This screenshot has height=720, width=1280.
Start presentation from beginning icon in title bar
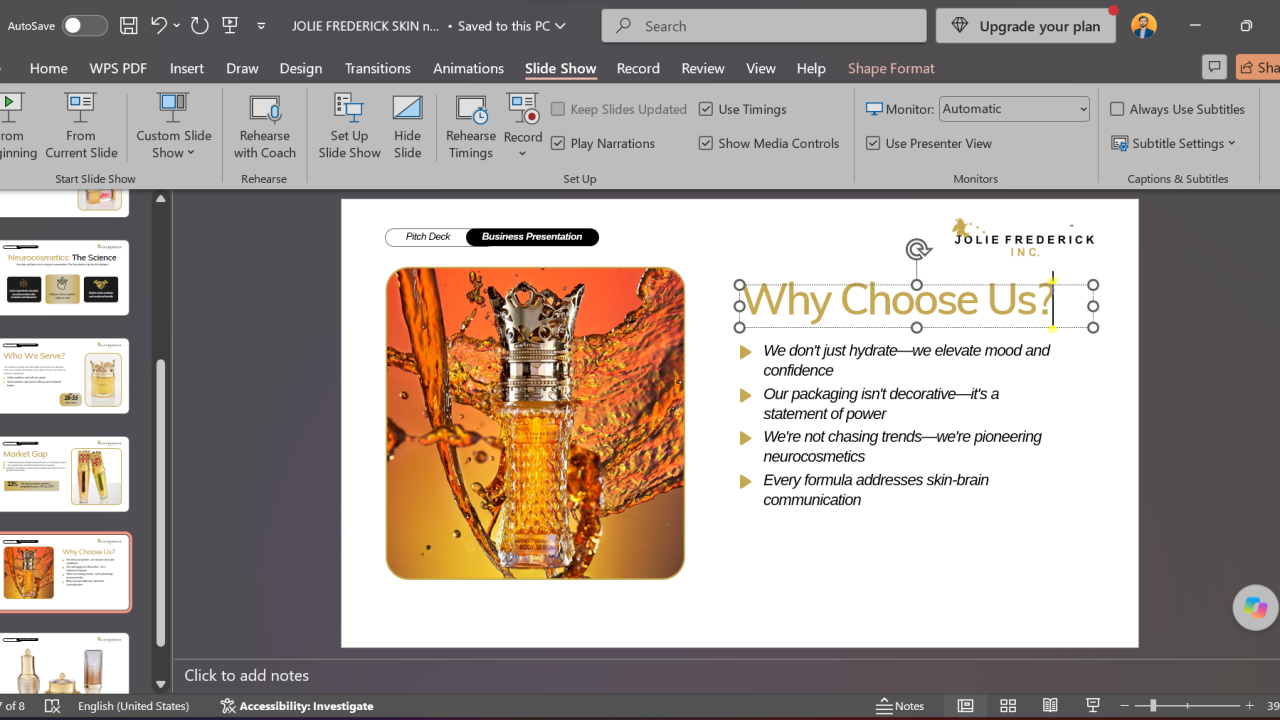[x=230, y=26]
